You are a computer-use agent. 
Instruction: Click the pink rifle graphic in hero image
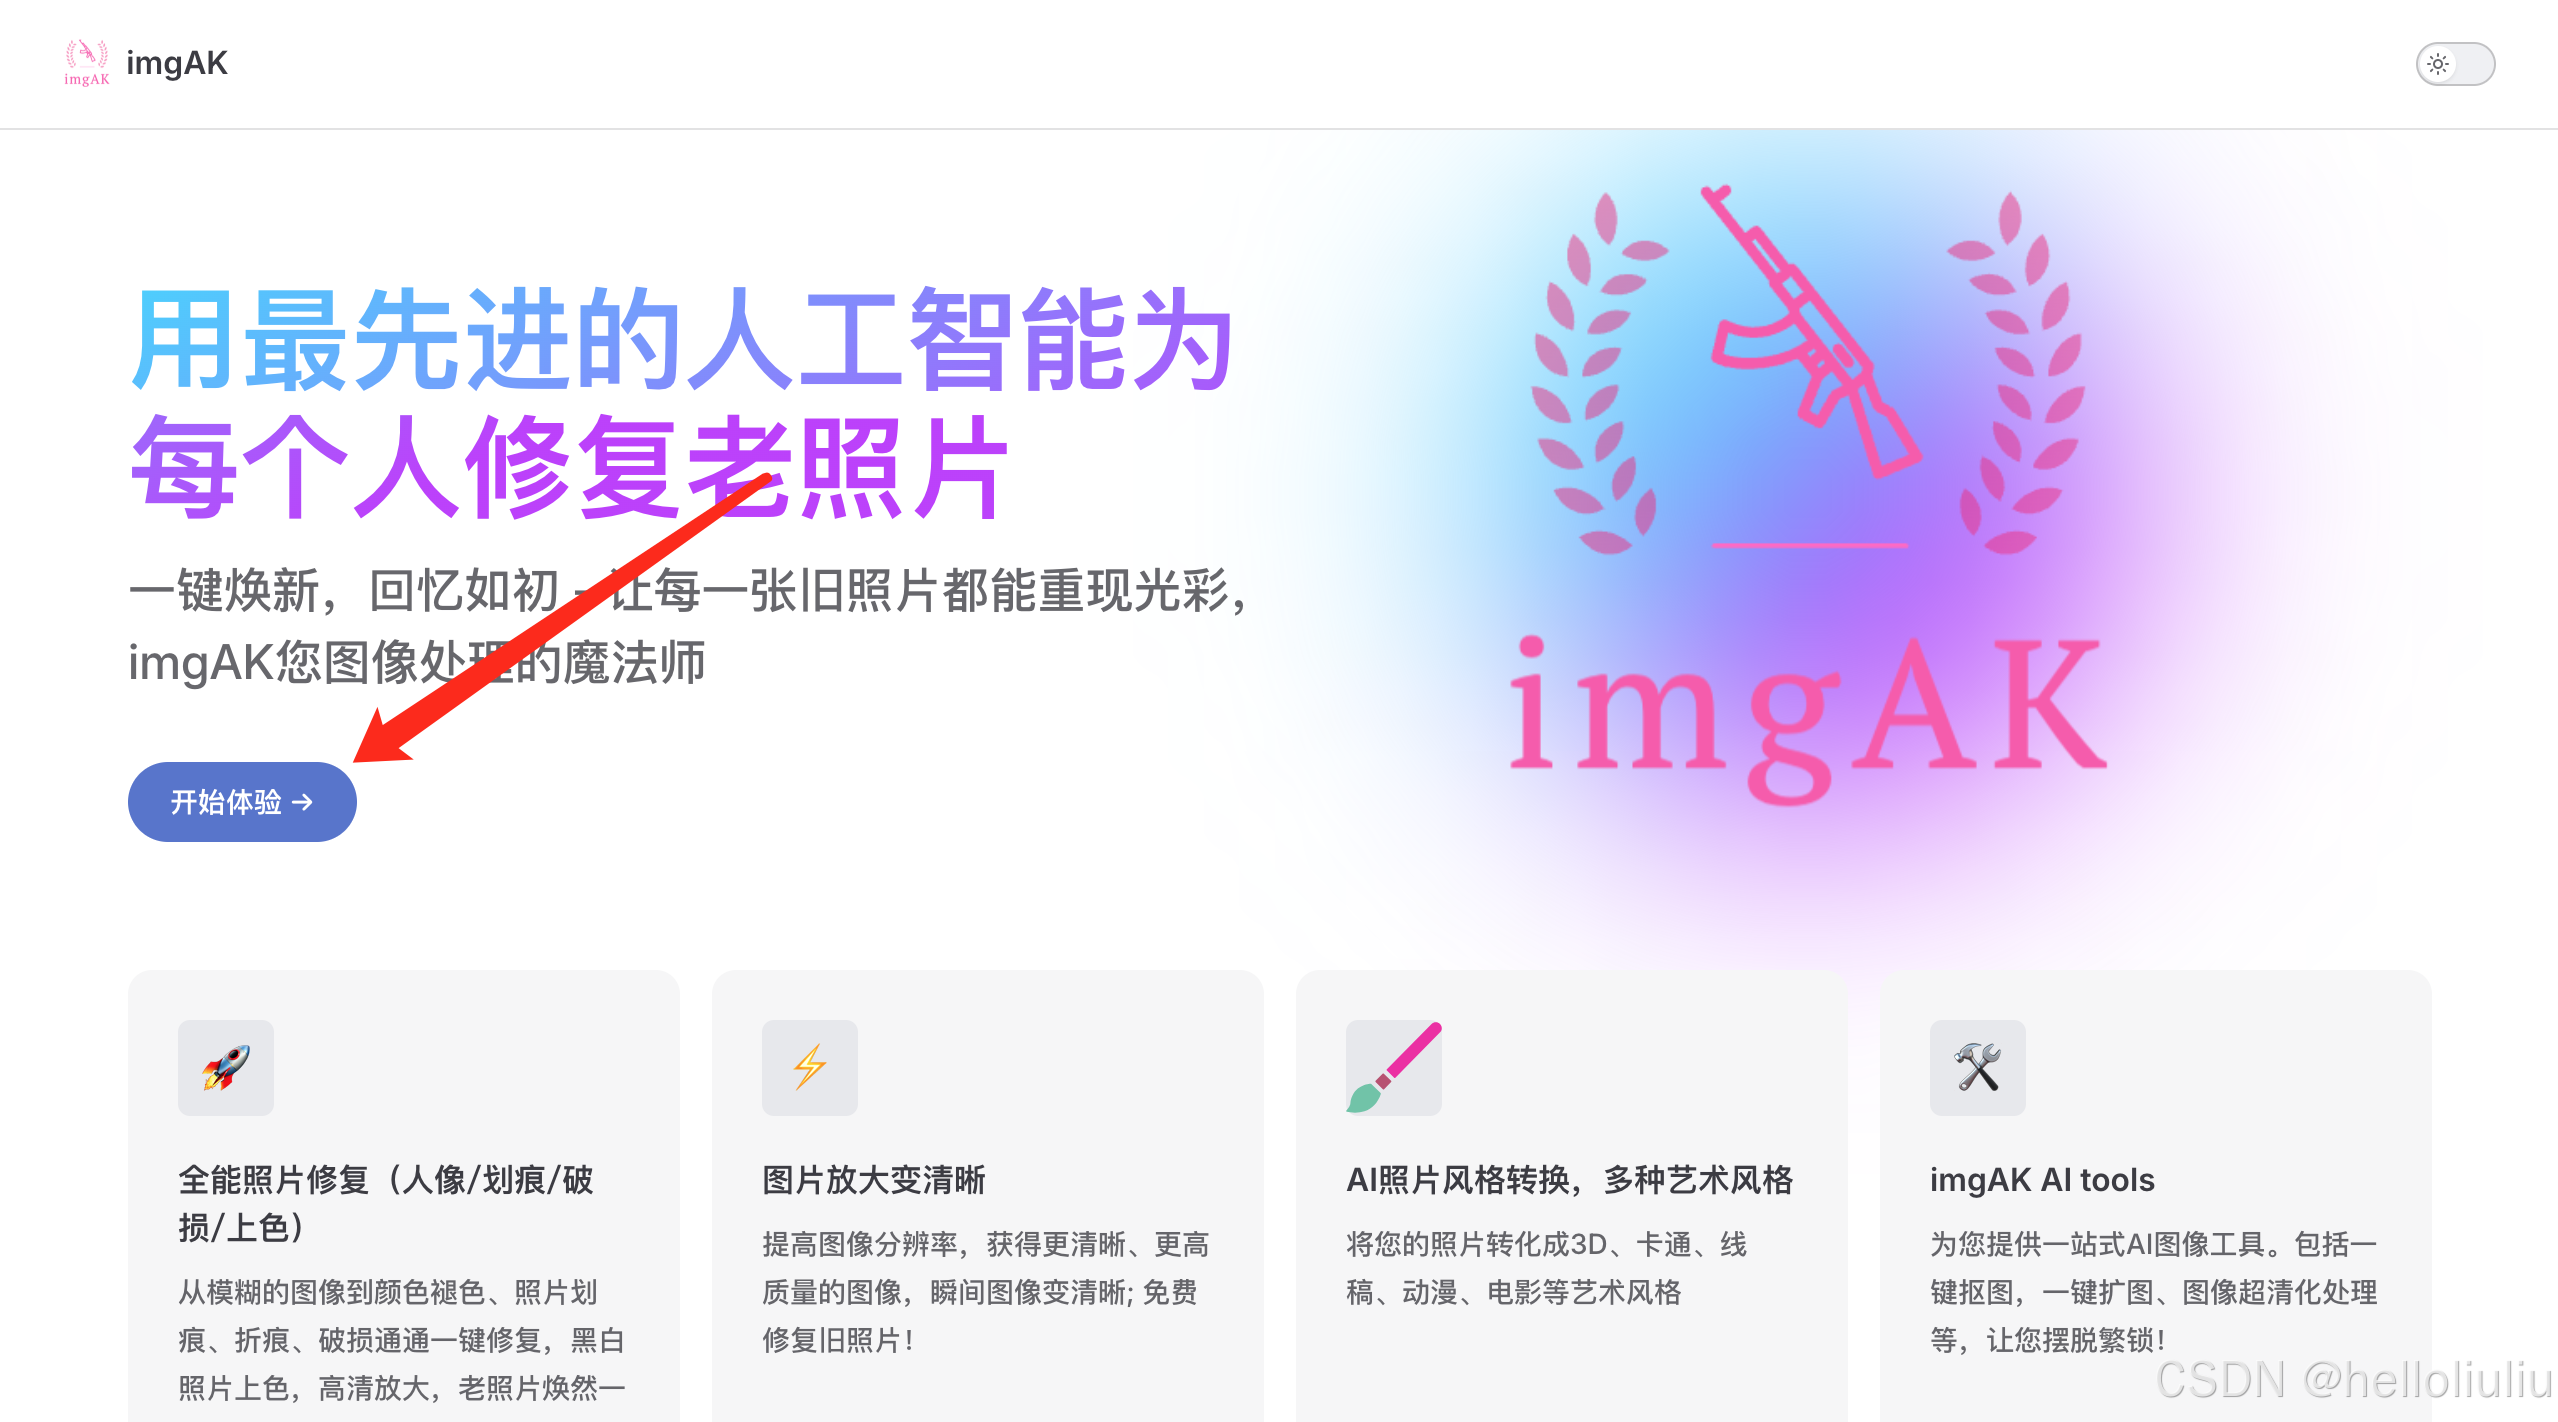pyautogui.click(x=1810, y=330)
